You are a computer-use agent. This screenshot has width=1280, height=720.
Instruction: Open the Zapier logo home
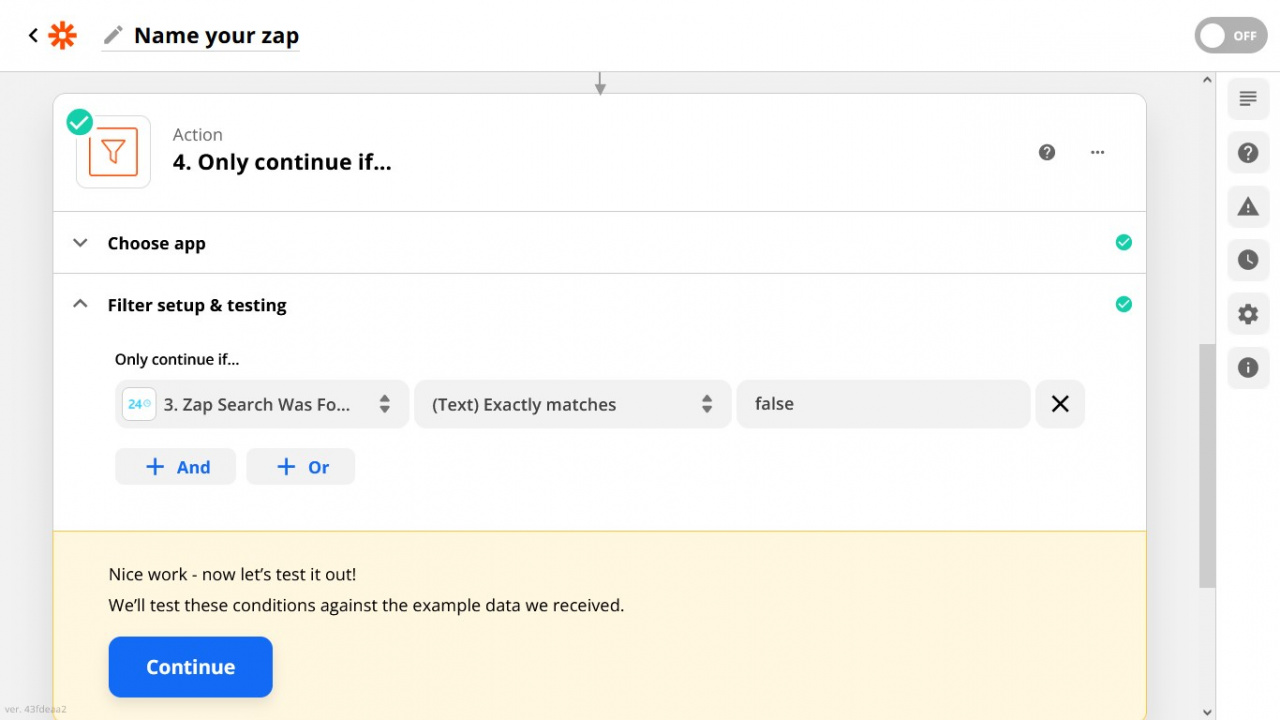63,36
